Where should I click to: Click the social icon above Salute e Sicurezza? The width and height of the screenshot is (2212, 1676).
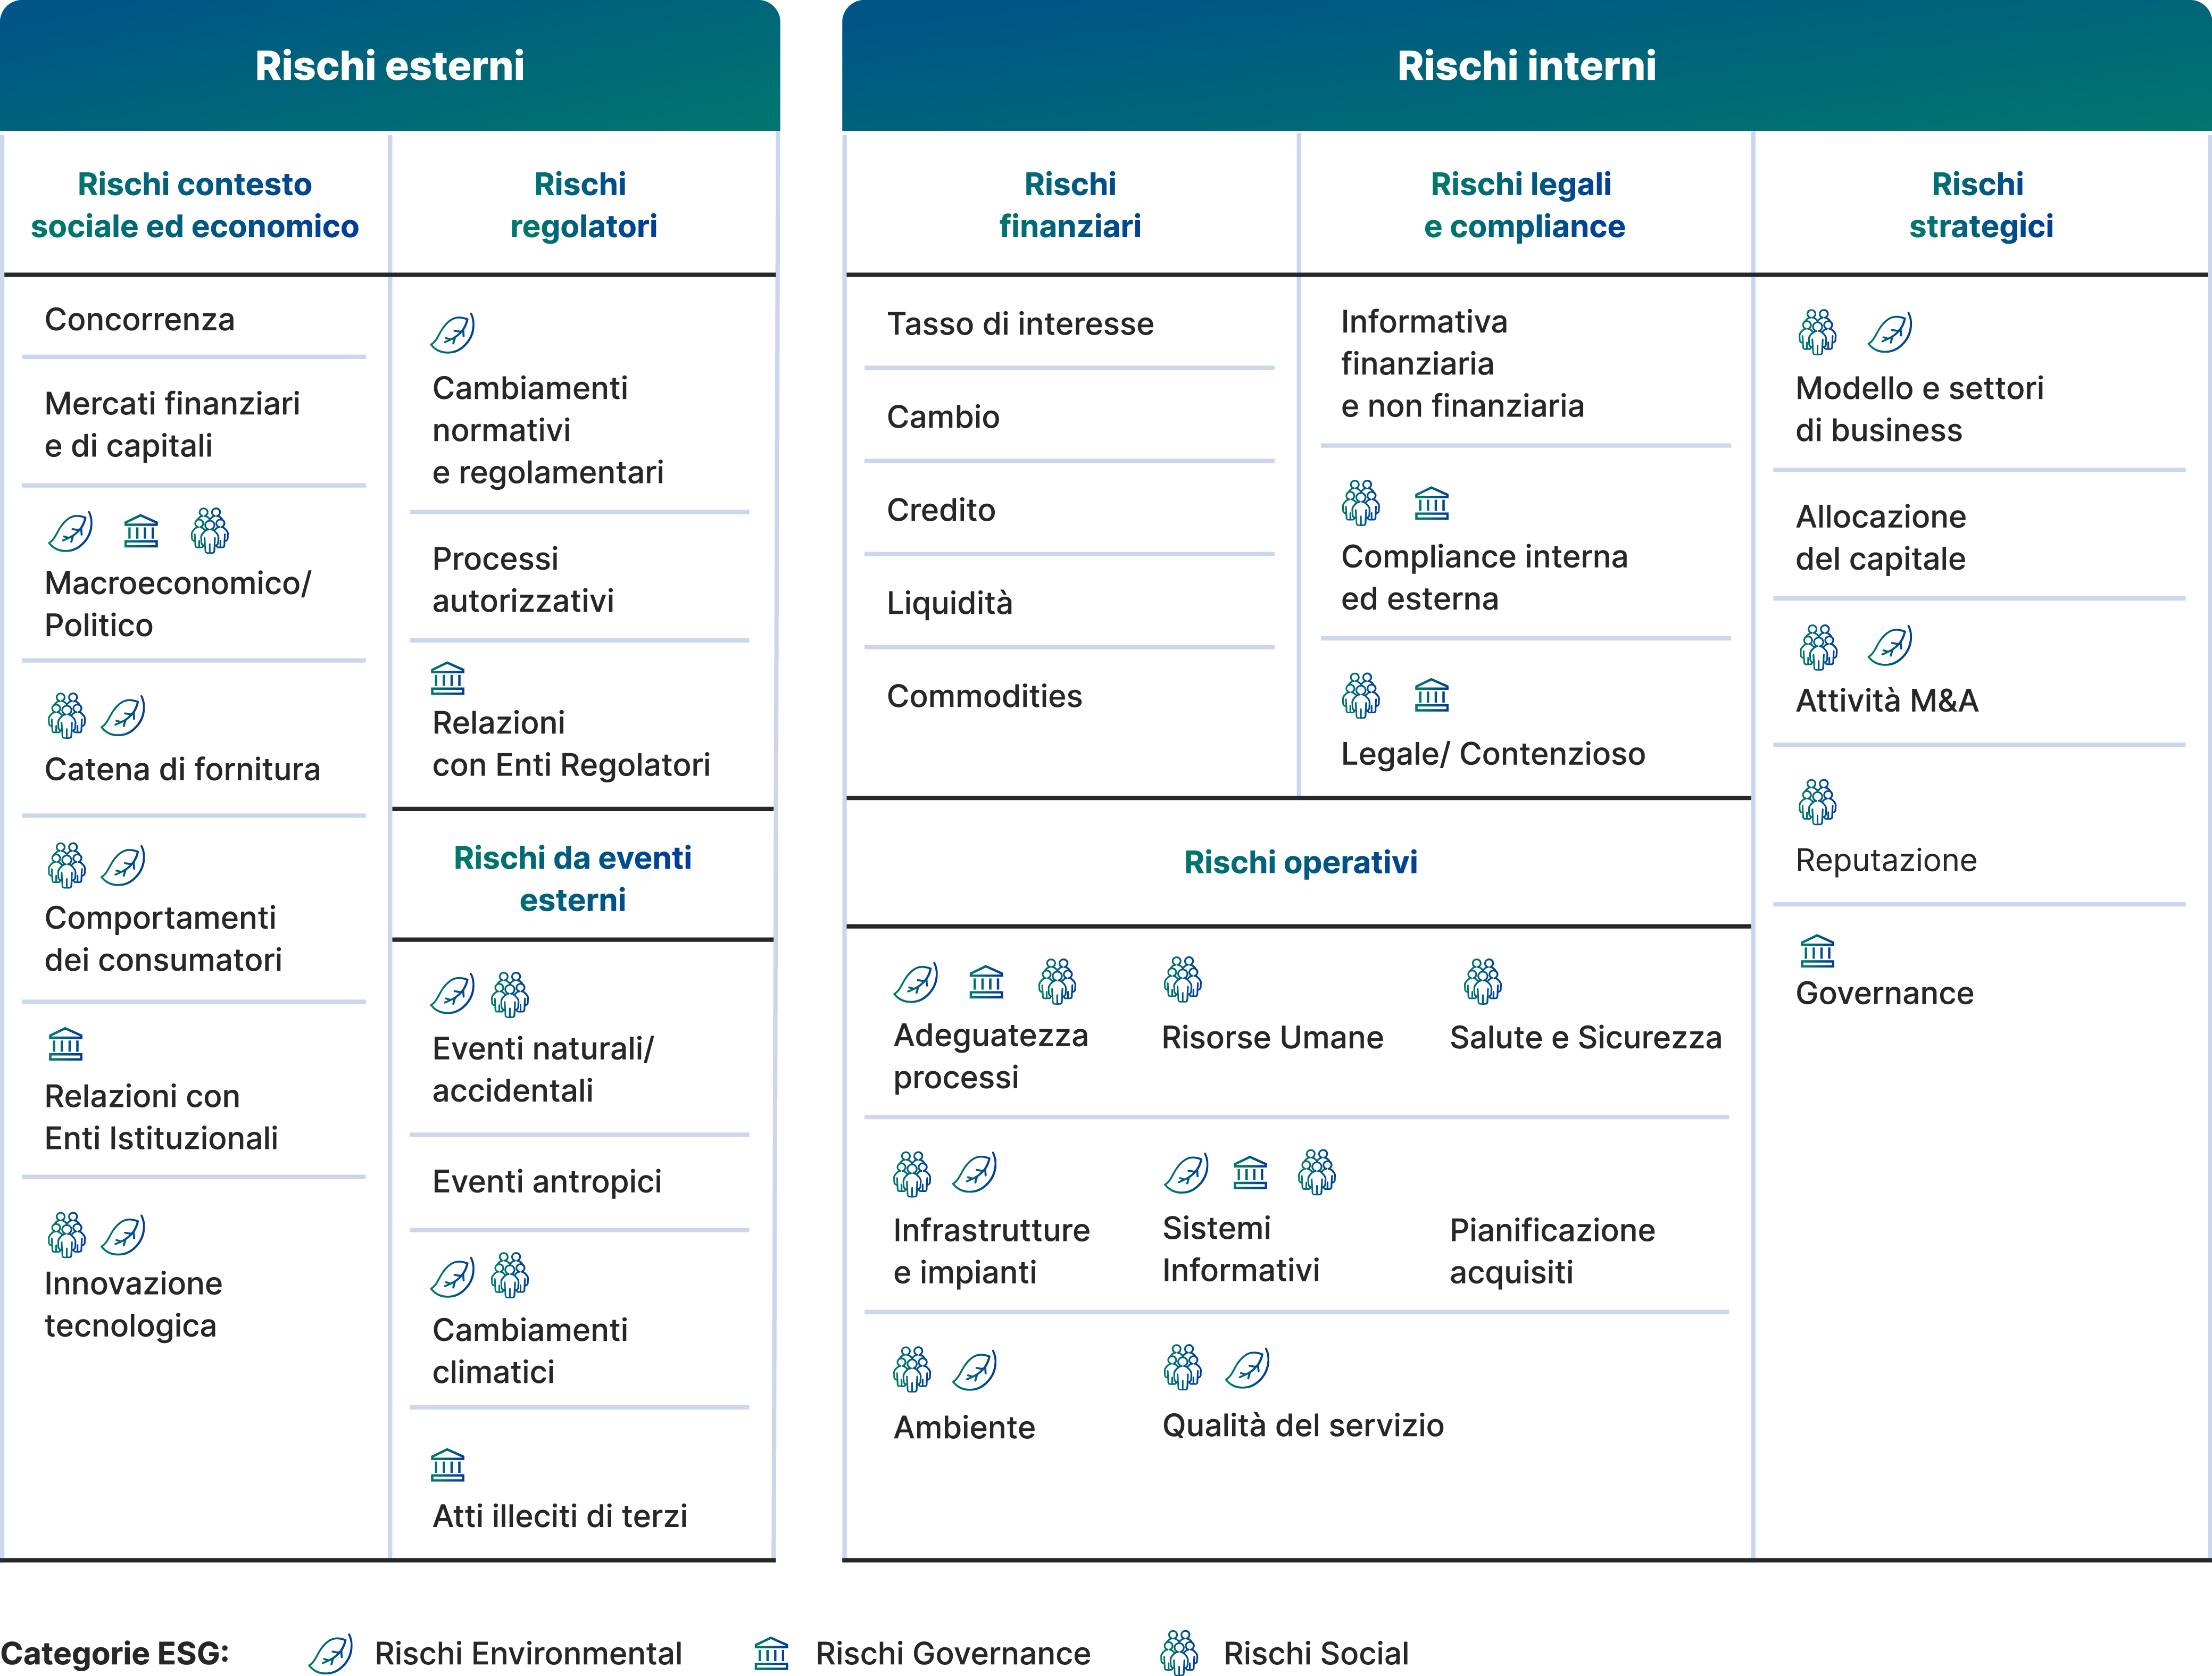coord(1482,981)
